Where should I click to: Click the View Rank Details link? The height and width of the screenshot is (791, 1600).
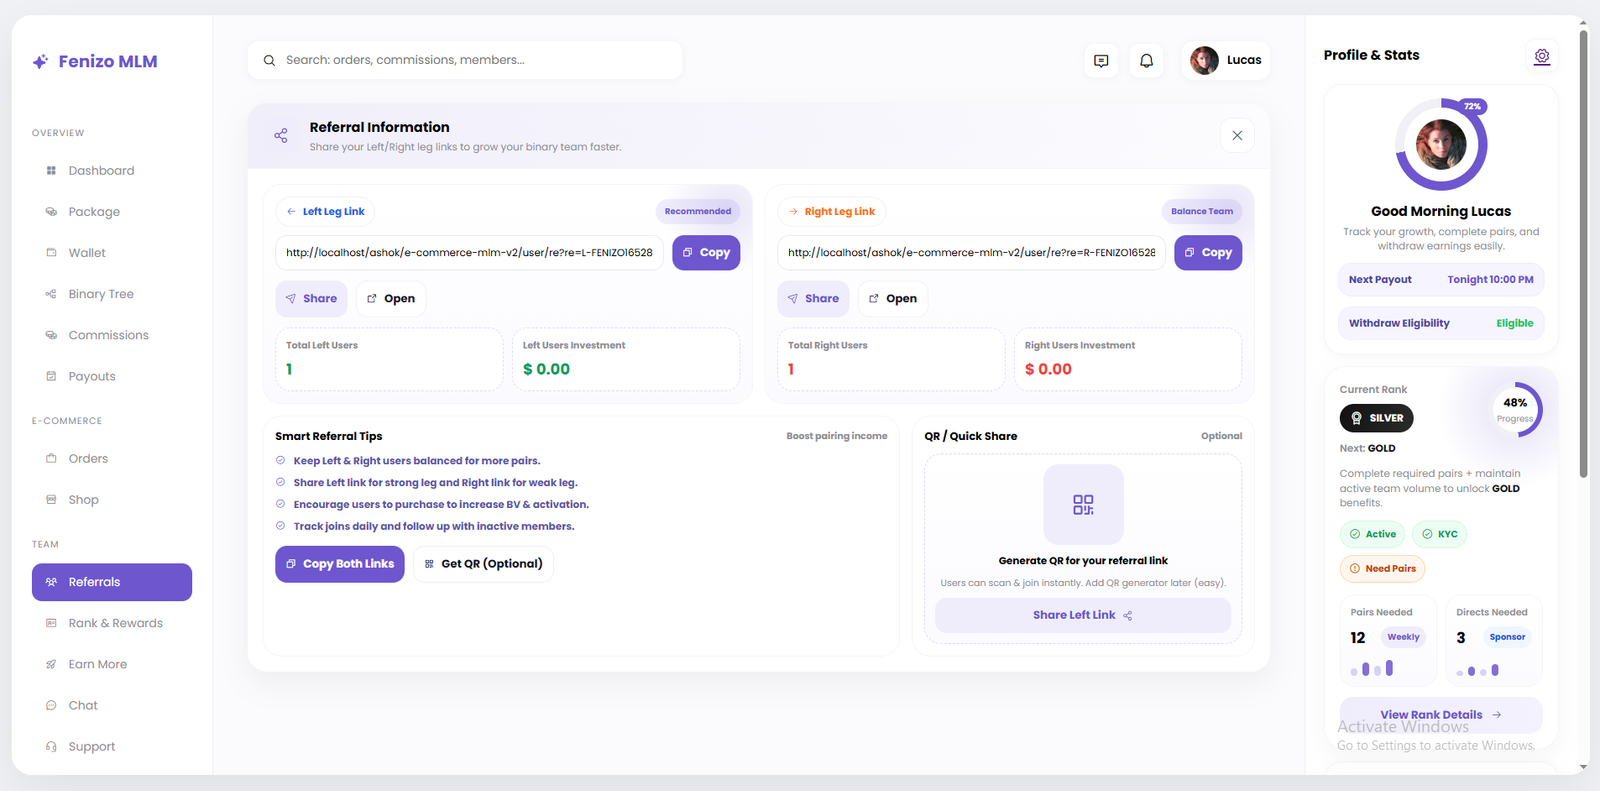click(1440, 715)
